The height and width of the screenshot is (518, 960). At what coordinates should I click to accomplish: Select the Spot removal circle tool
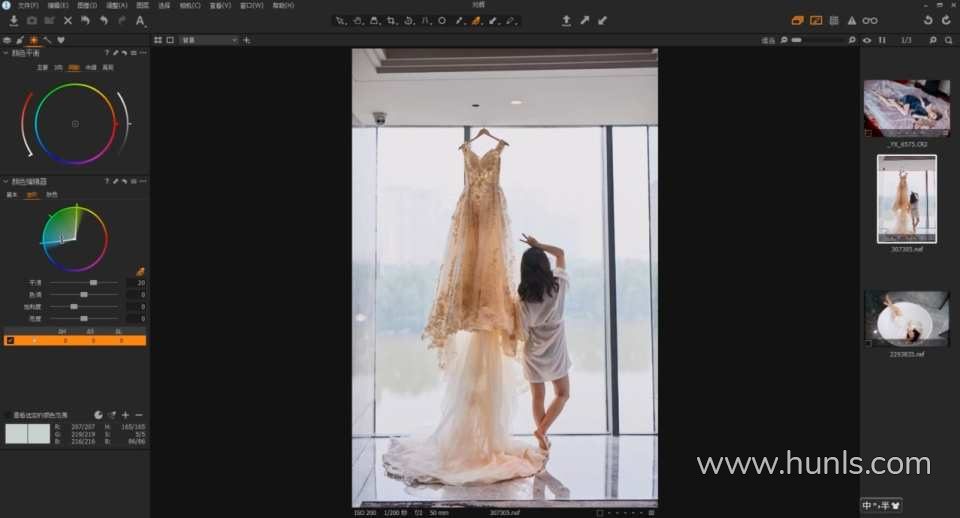click(442, 21)
